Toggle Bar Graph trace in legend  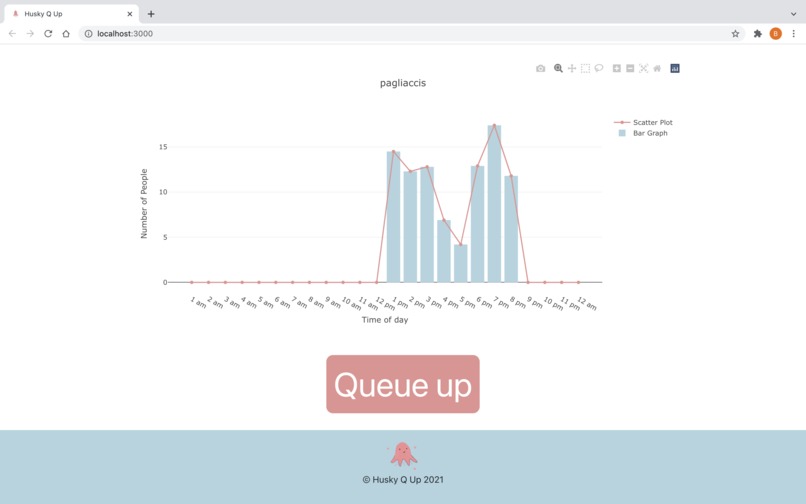[643, 133]
